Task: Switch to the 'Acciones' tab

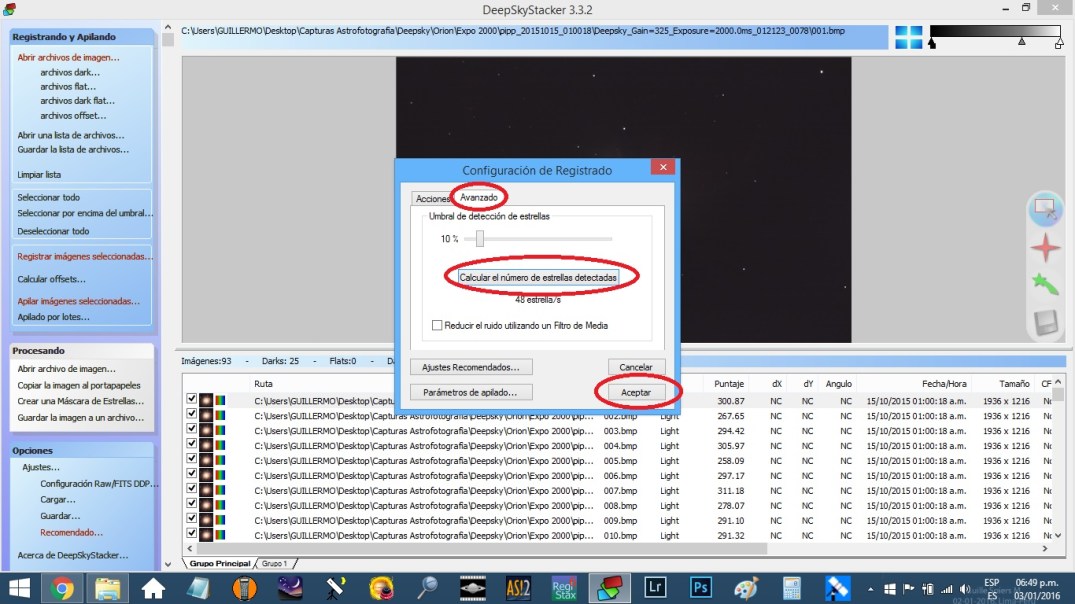Action: 433,198
